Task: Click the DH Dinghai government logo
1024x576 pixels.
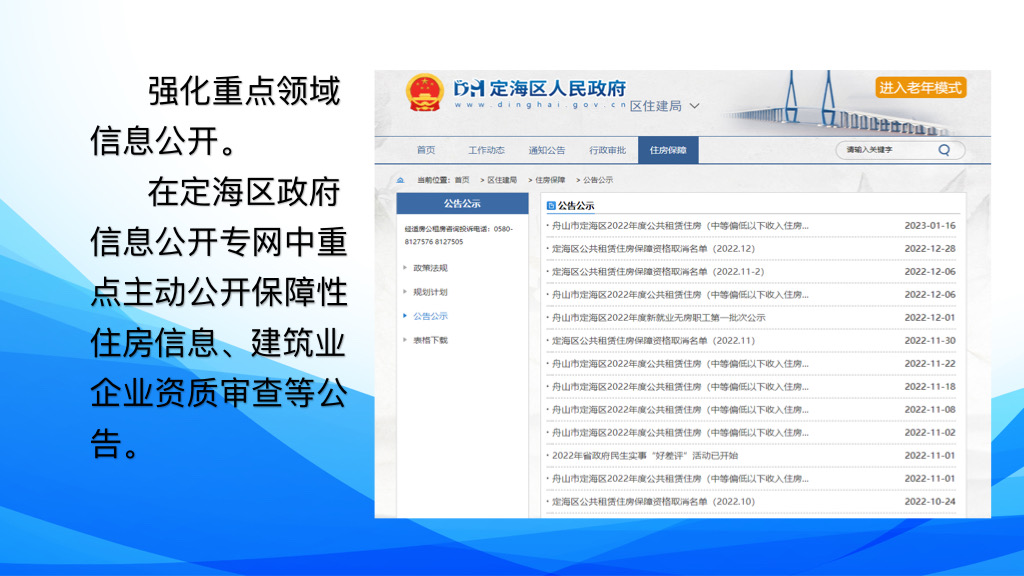Action: 468,88
